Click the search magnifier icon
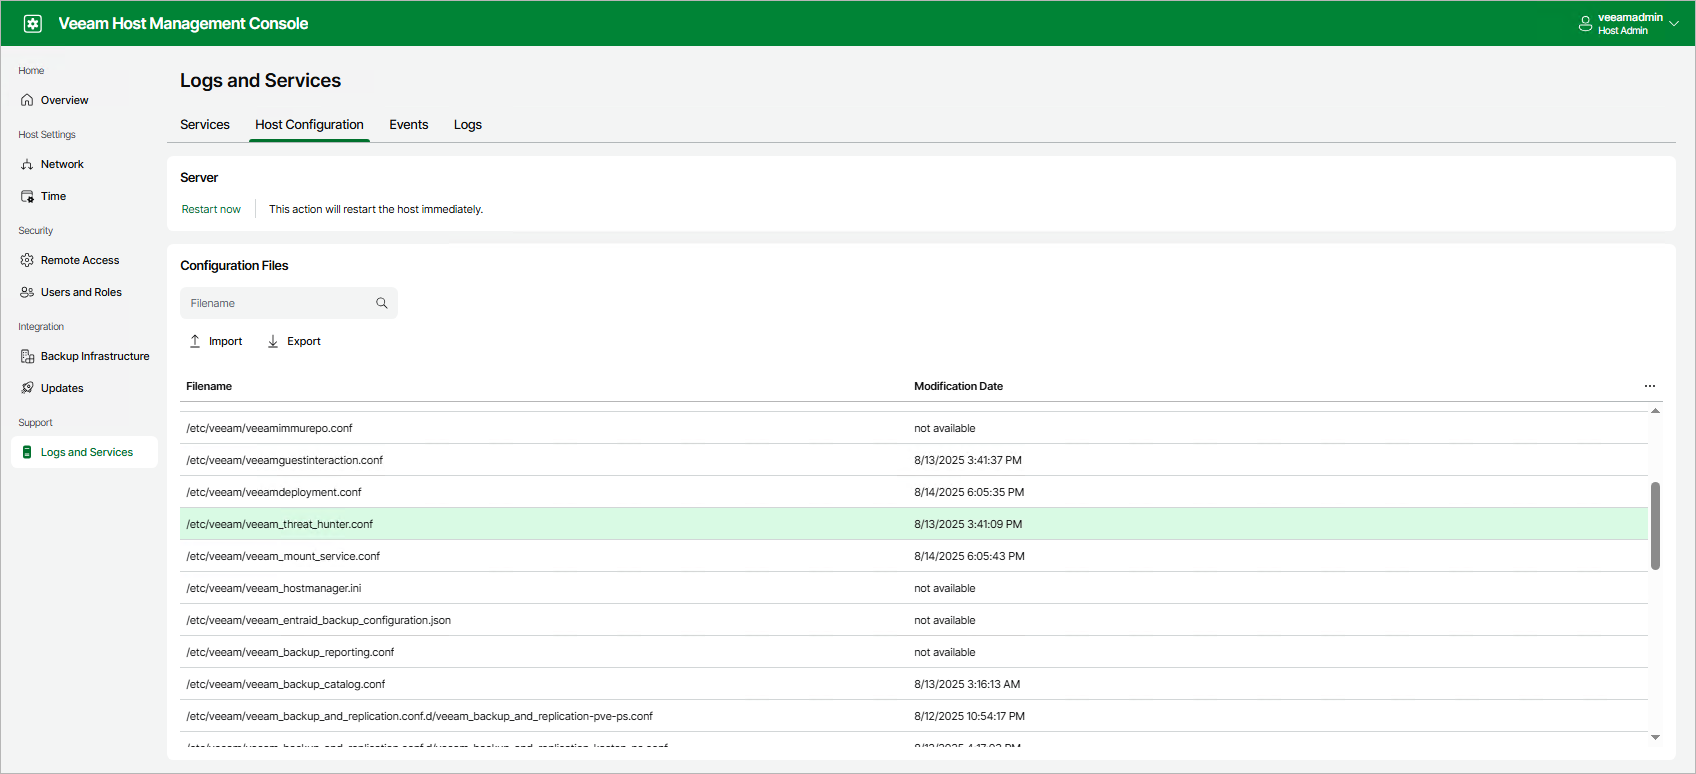 [381, 303]
